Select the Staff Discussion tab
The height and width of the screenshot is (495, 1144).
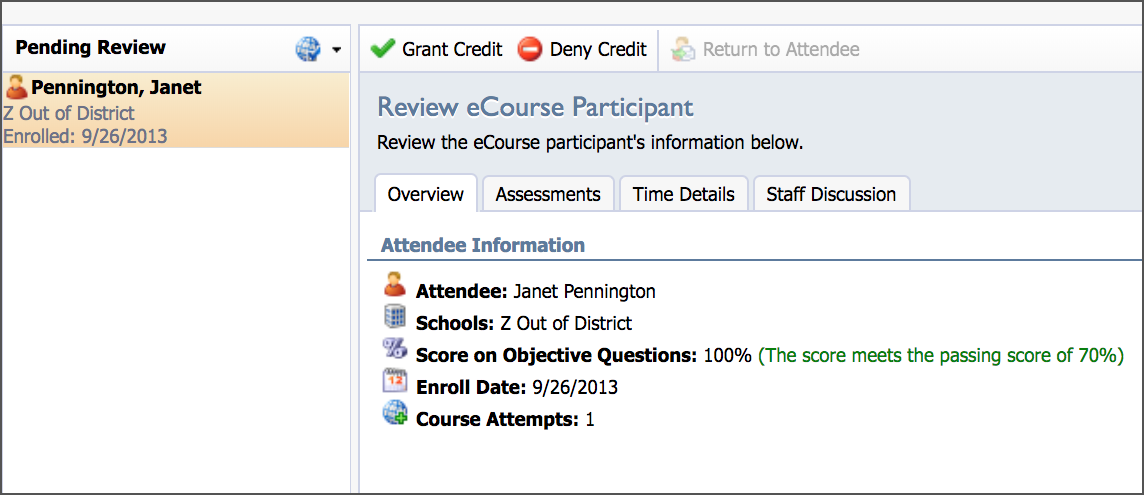[831, 194]
